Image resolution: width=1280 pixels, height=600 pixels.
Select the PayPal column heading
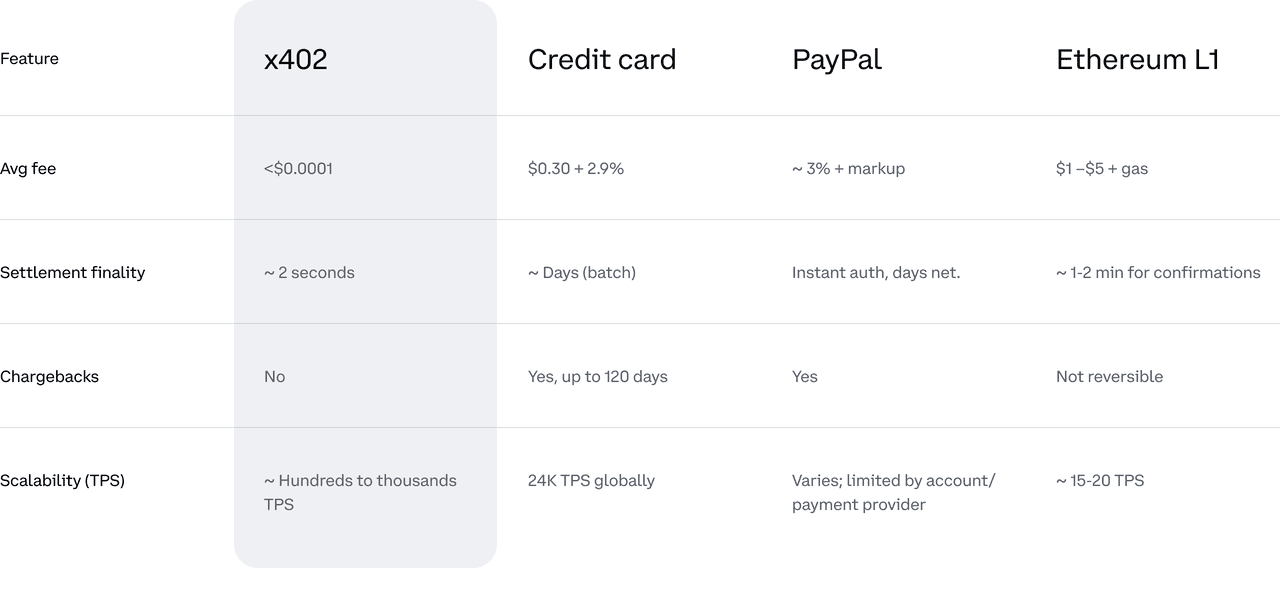pos(837,60)
